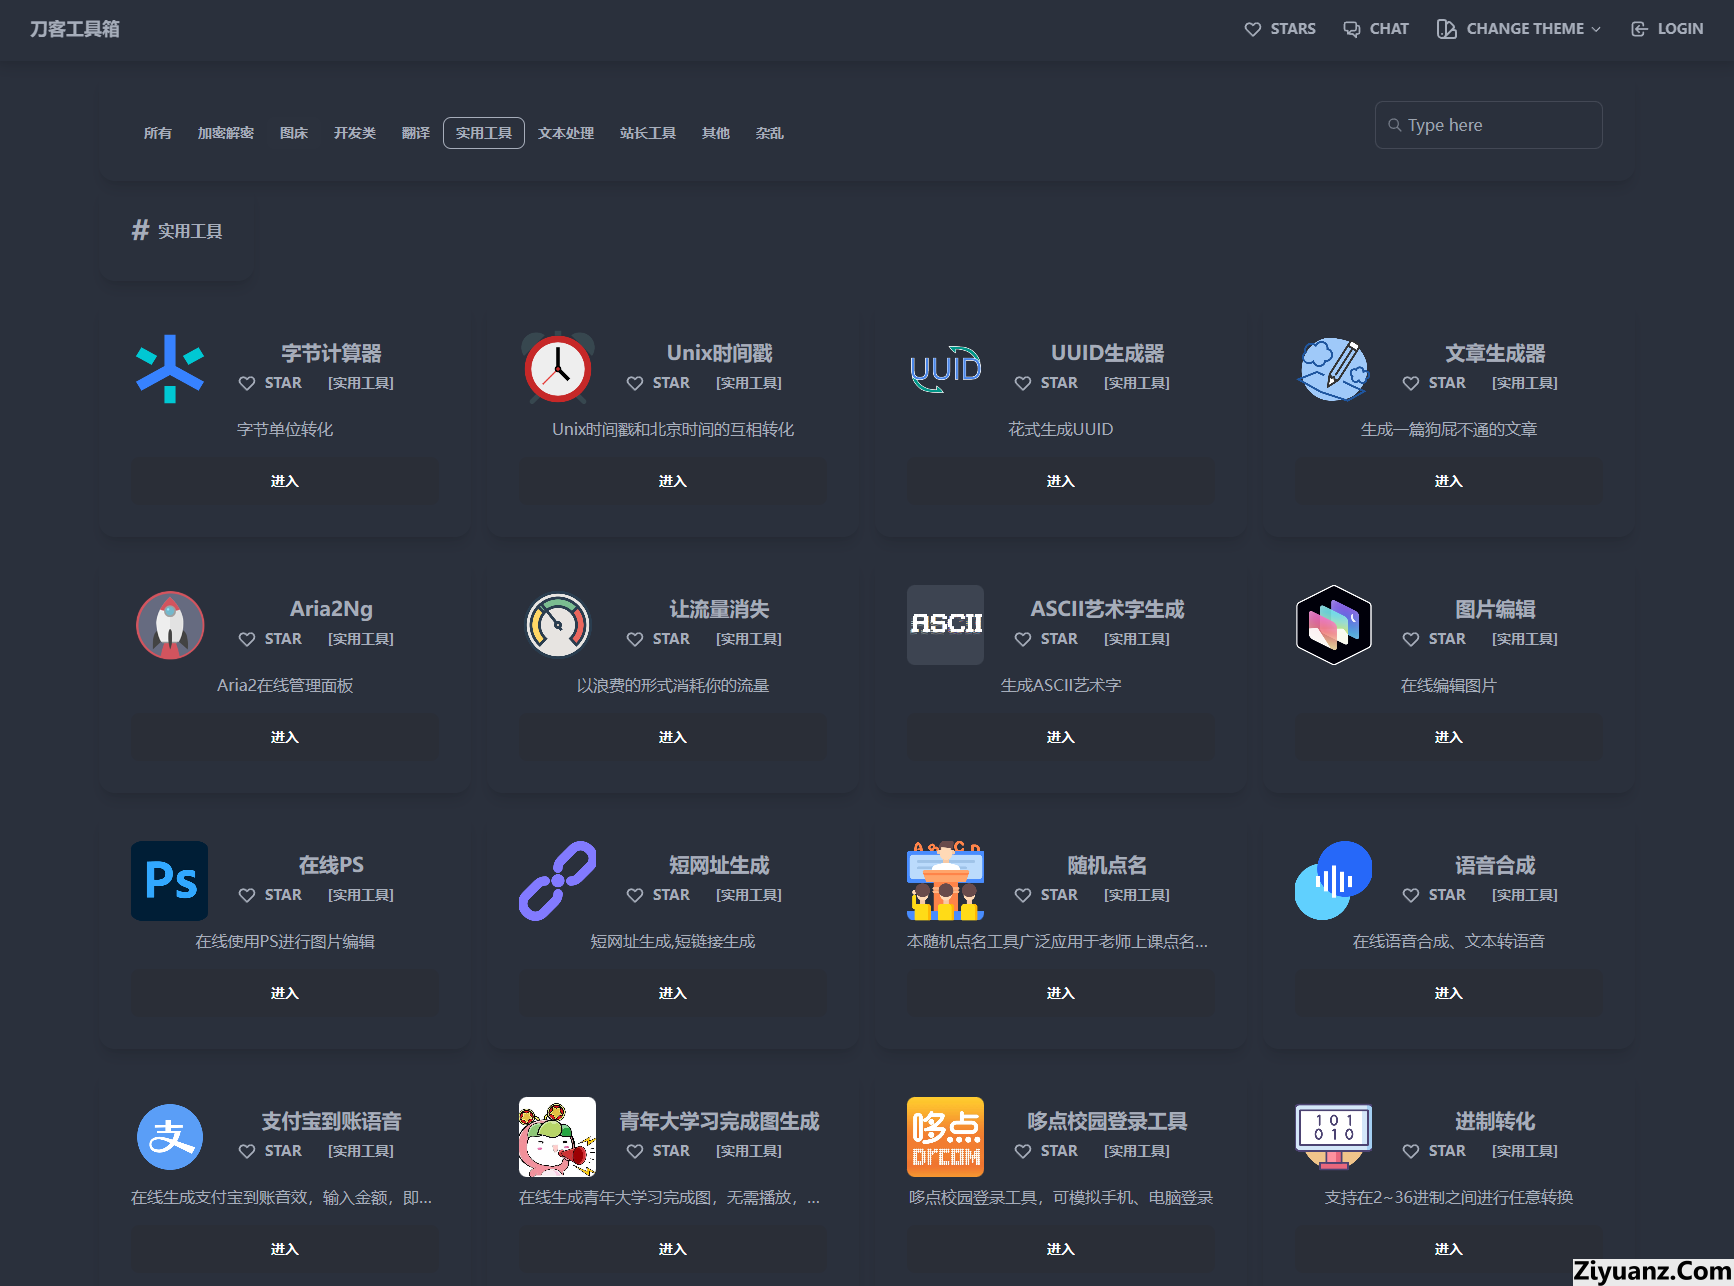This screenshot has height=1286, width=1734.
Task: Enter the 字节计算器 tool
Action: click(x=285, y=481)
